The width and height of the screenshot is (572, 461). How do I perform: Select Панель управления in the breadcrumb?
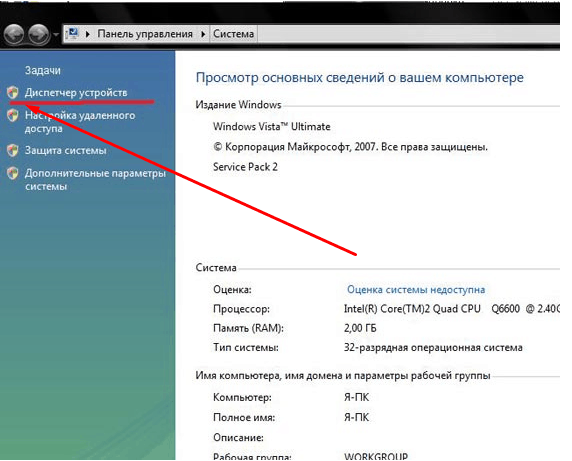(x=145, y=34)
